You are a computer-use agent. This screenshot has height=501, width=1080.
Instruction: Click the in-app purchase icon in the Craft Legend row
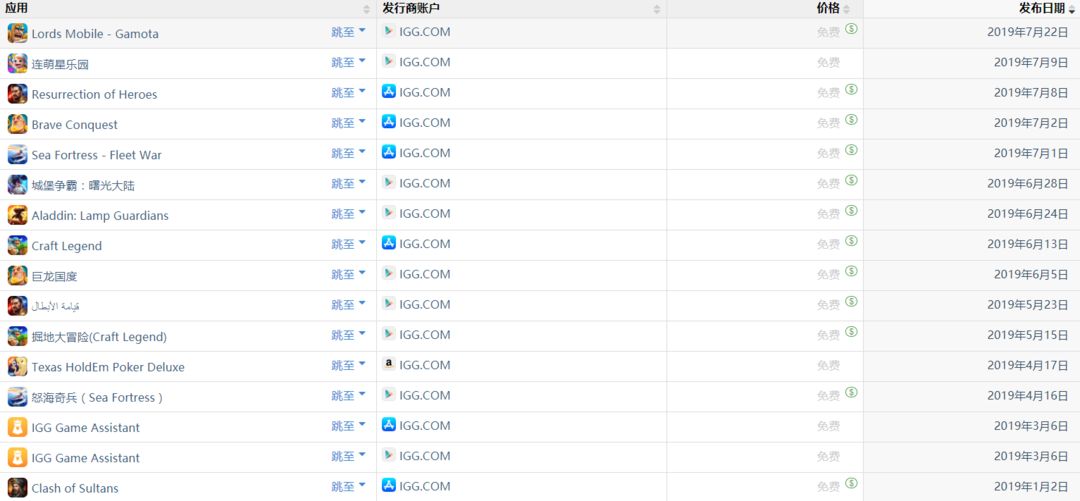point(851,241)
